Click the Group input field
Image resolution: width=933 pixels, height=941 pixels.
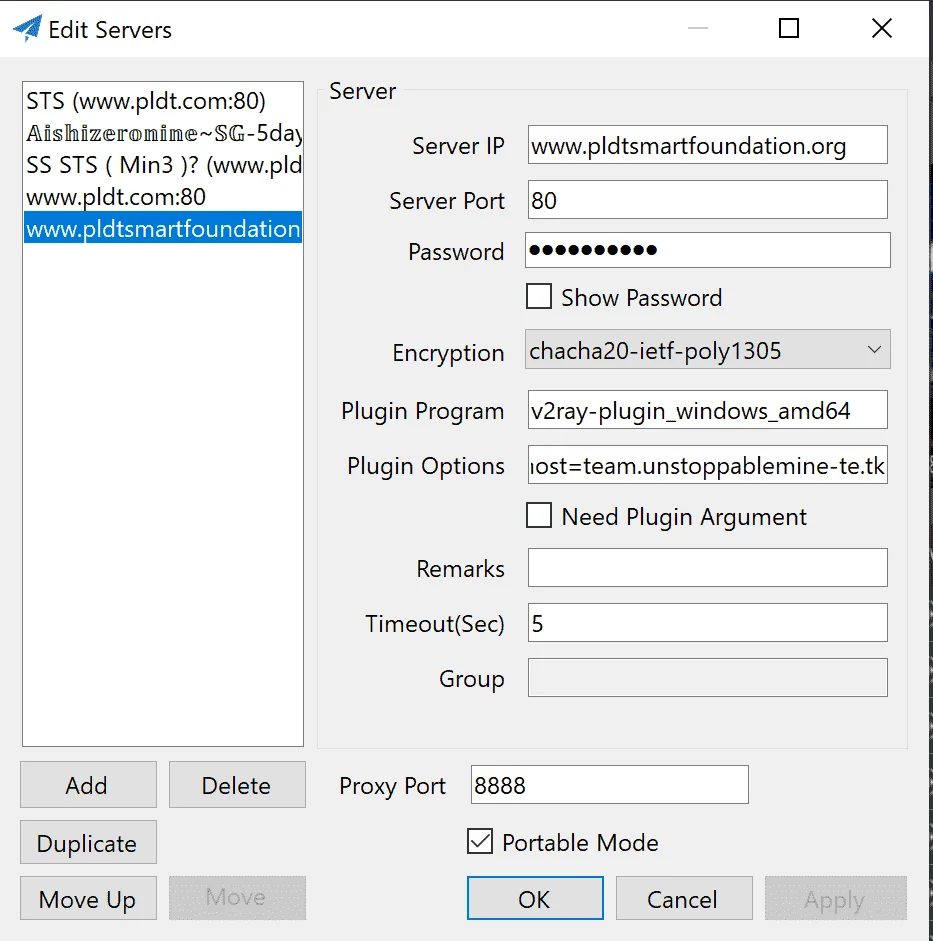707,678
